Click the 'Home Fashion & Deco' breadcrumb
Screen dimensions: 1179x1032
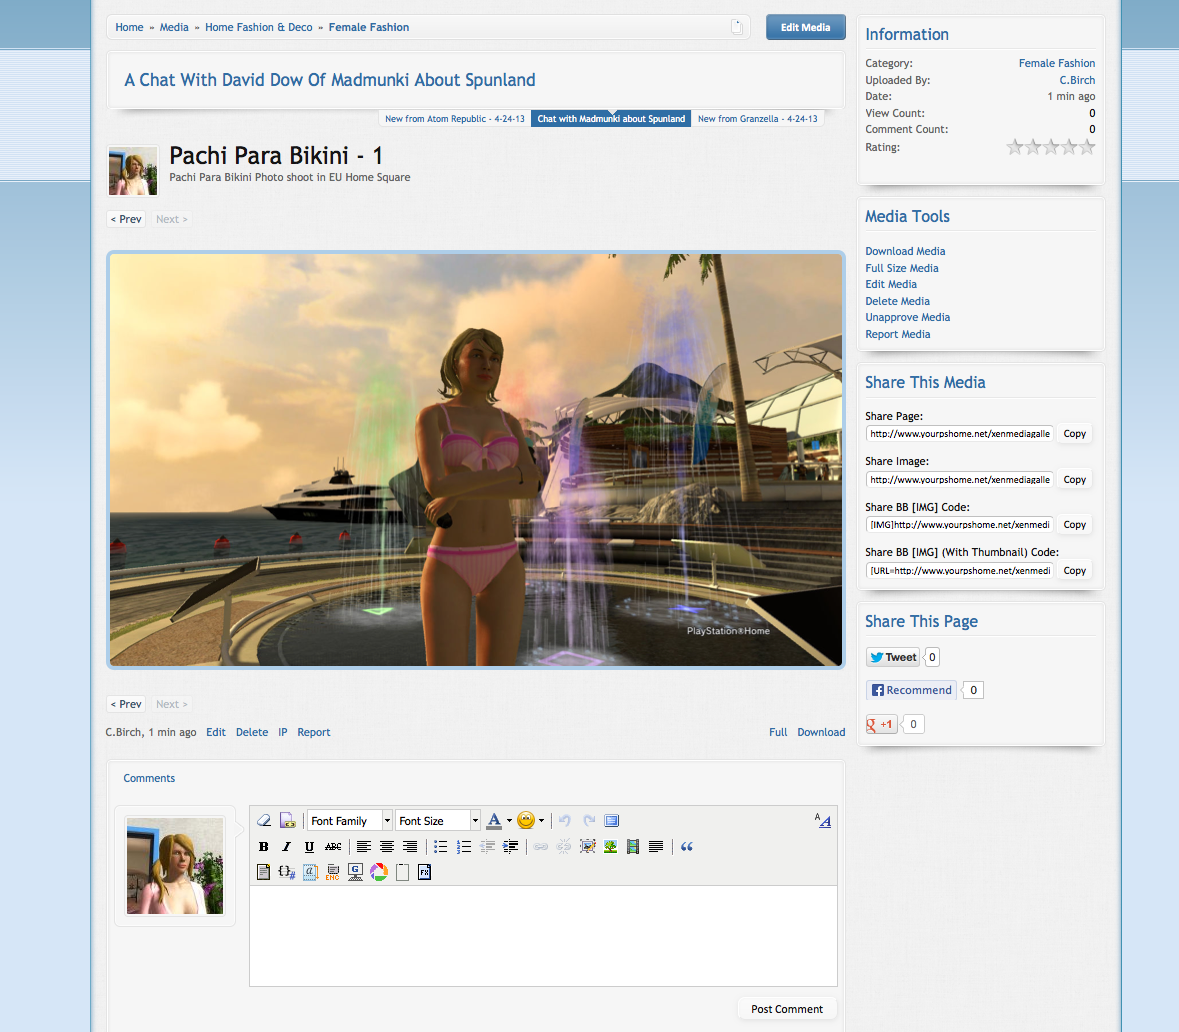click(x=259, y=27)
